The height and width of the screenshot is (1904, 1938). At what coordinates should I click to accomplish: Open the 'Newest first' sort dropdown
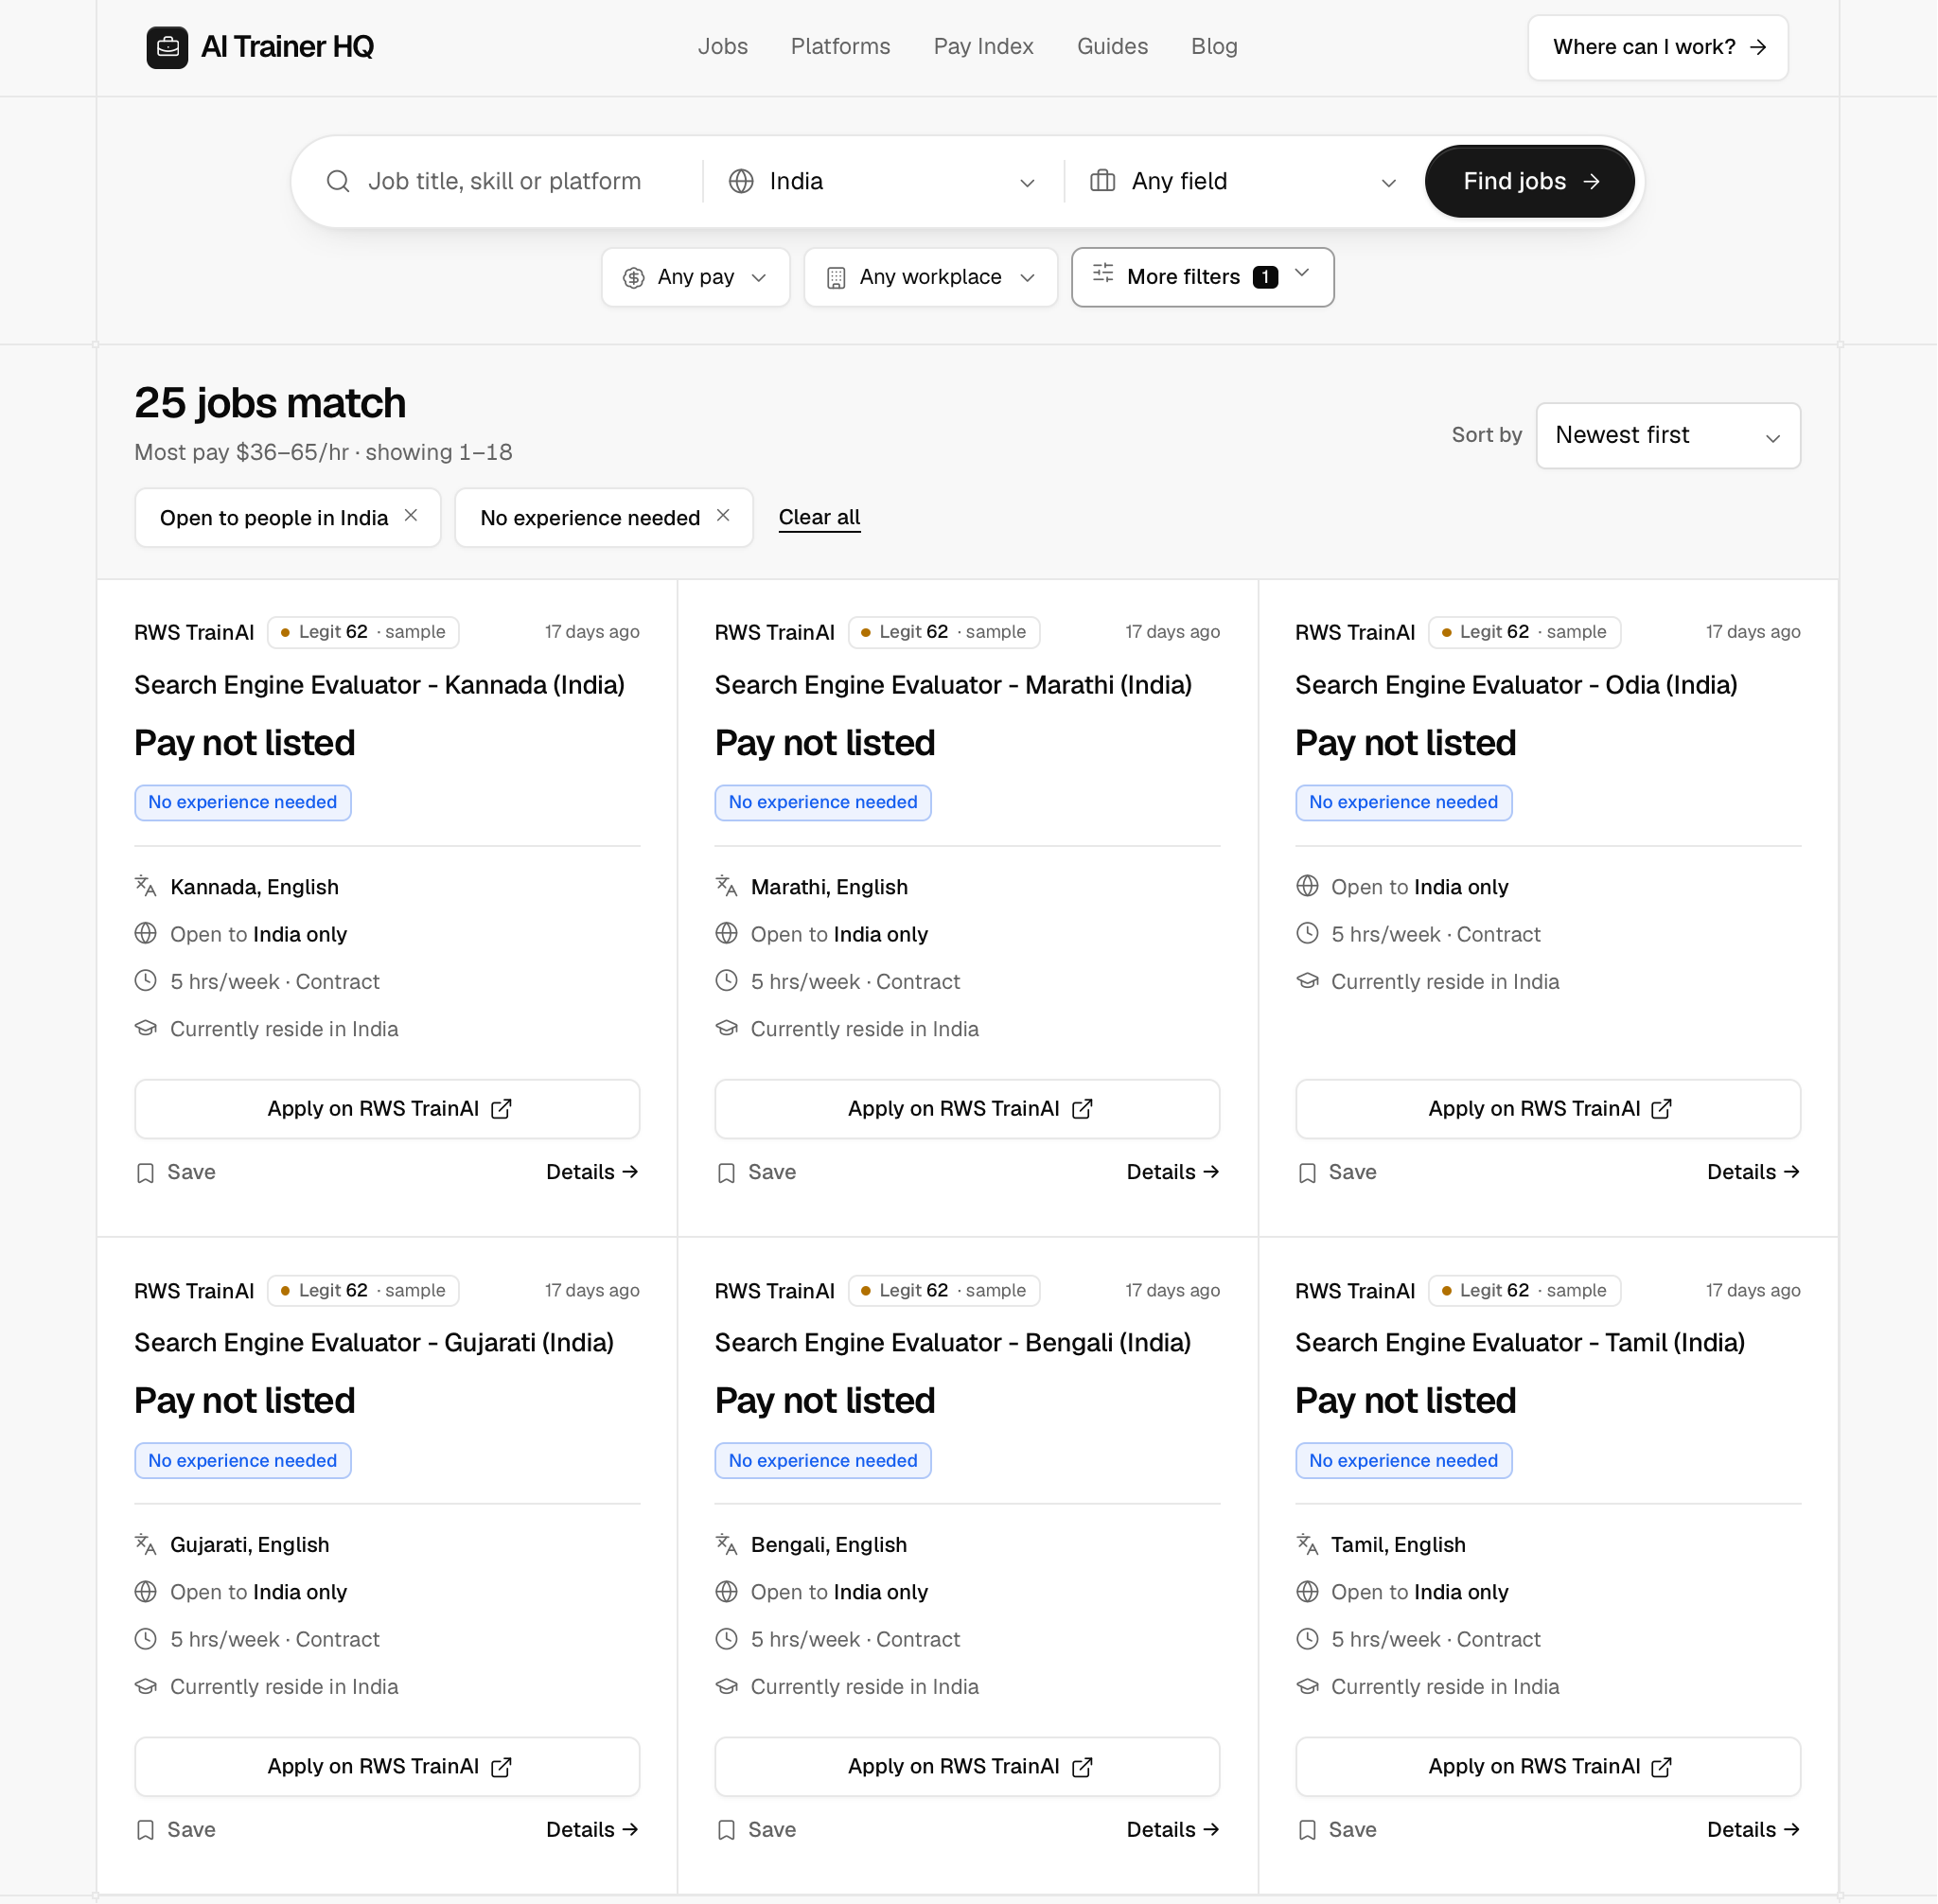pos(1668,435)
